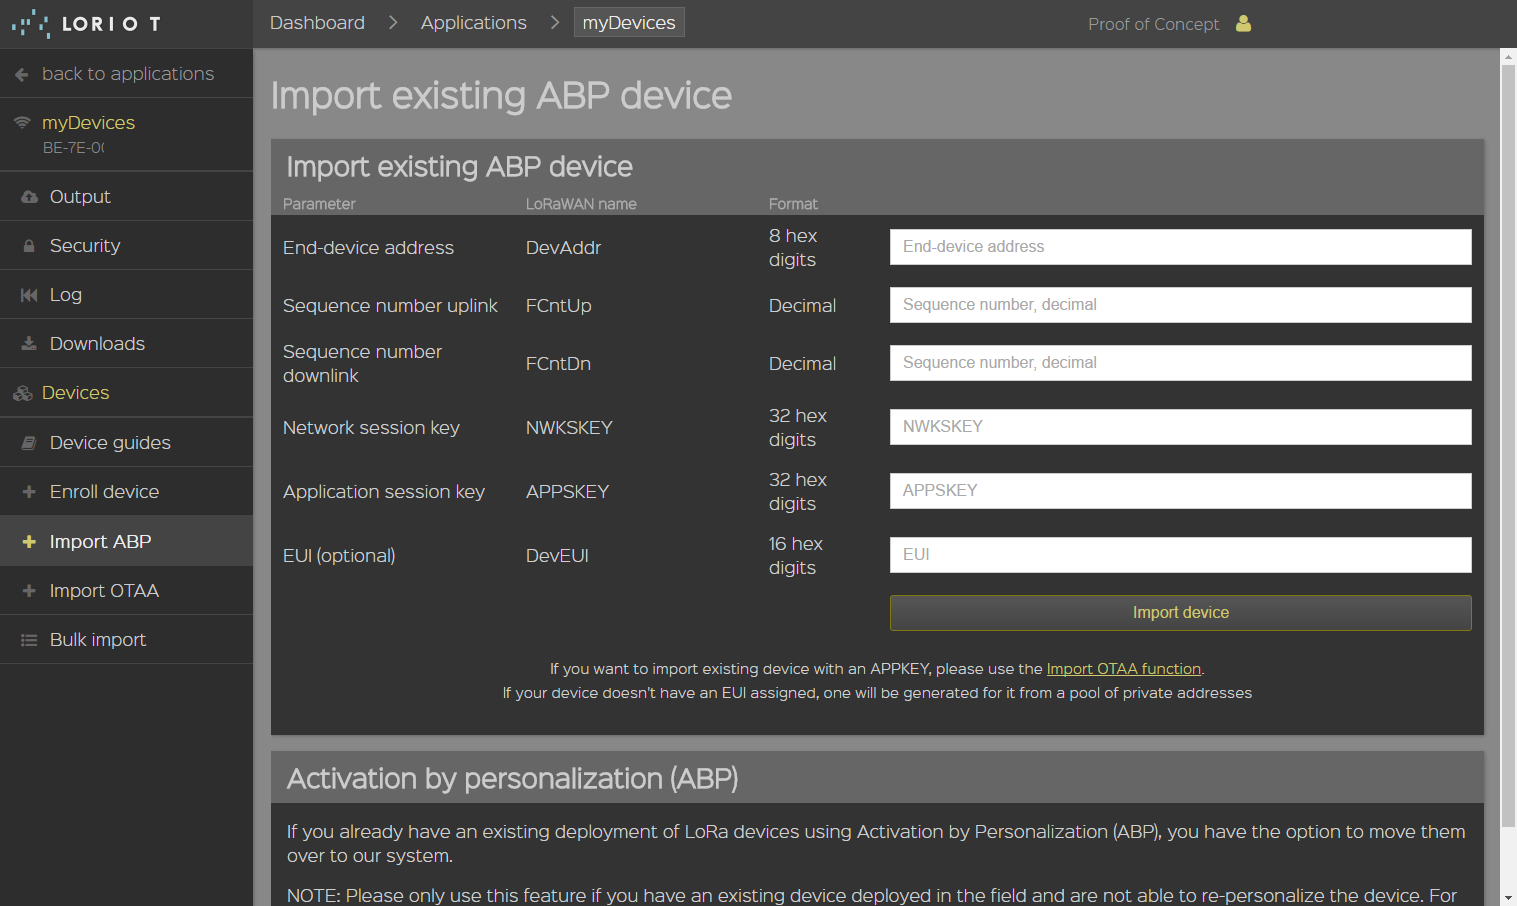The width and height of the screenshot is (1517, 906).
Task: Click Proof of Concept account label
Action: [x=1153, y=24]
